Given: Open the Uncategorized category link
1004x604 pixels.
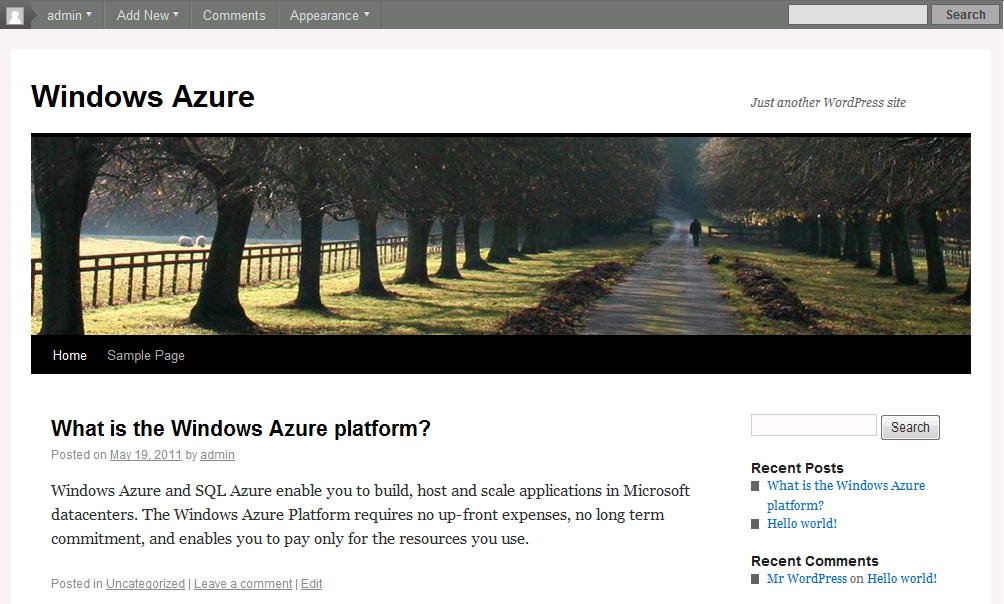Looking at the screenshot, I should click(x=145, y=584).
